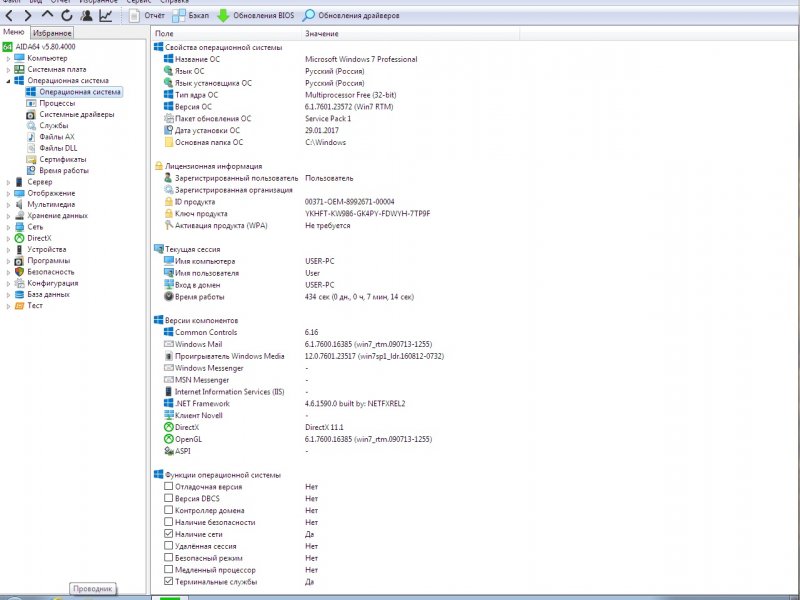800x600 pixels.
Task: Select the .NET Framework row
Action: [284, 404]
